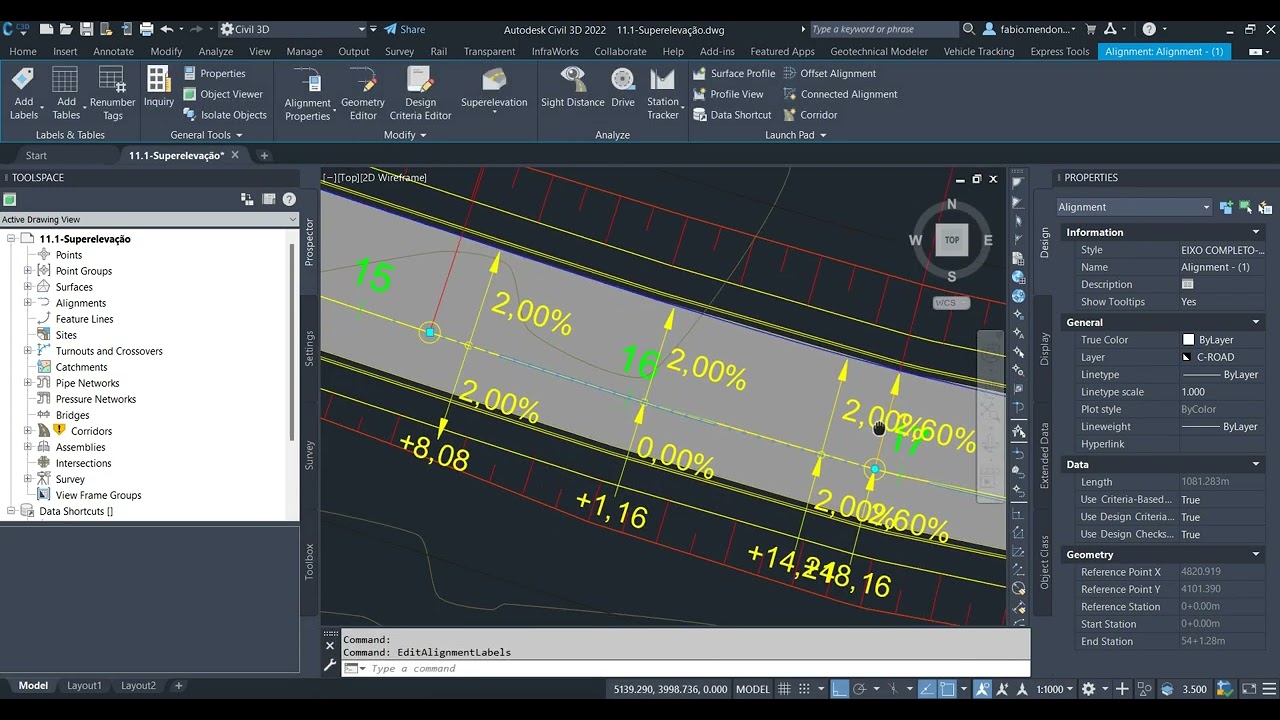Open the Annotate ribbon tab
The width and height of the screenshot is (1280, 720).
tap(113, 51)
